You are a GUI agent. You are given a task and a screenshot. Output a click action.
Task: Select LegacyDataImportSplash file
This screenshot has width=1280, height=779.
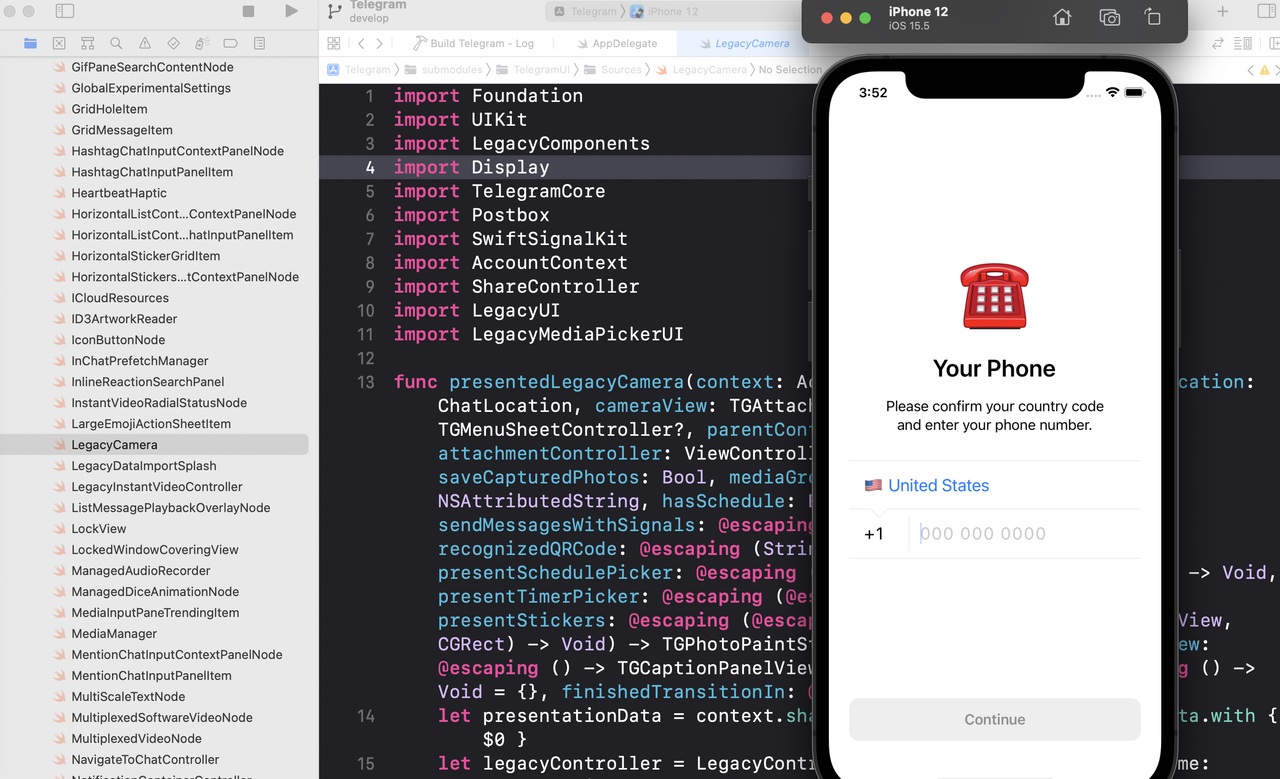coord(144,466)
